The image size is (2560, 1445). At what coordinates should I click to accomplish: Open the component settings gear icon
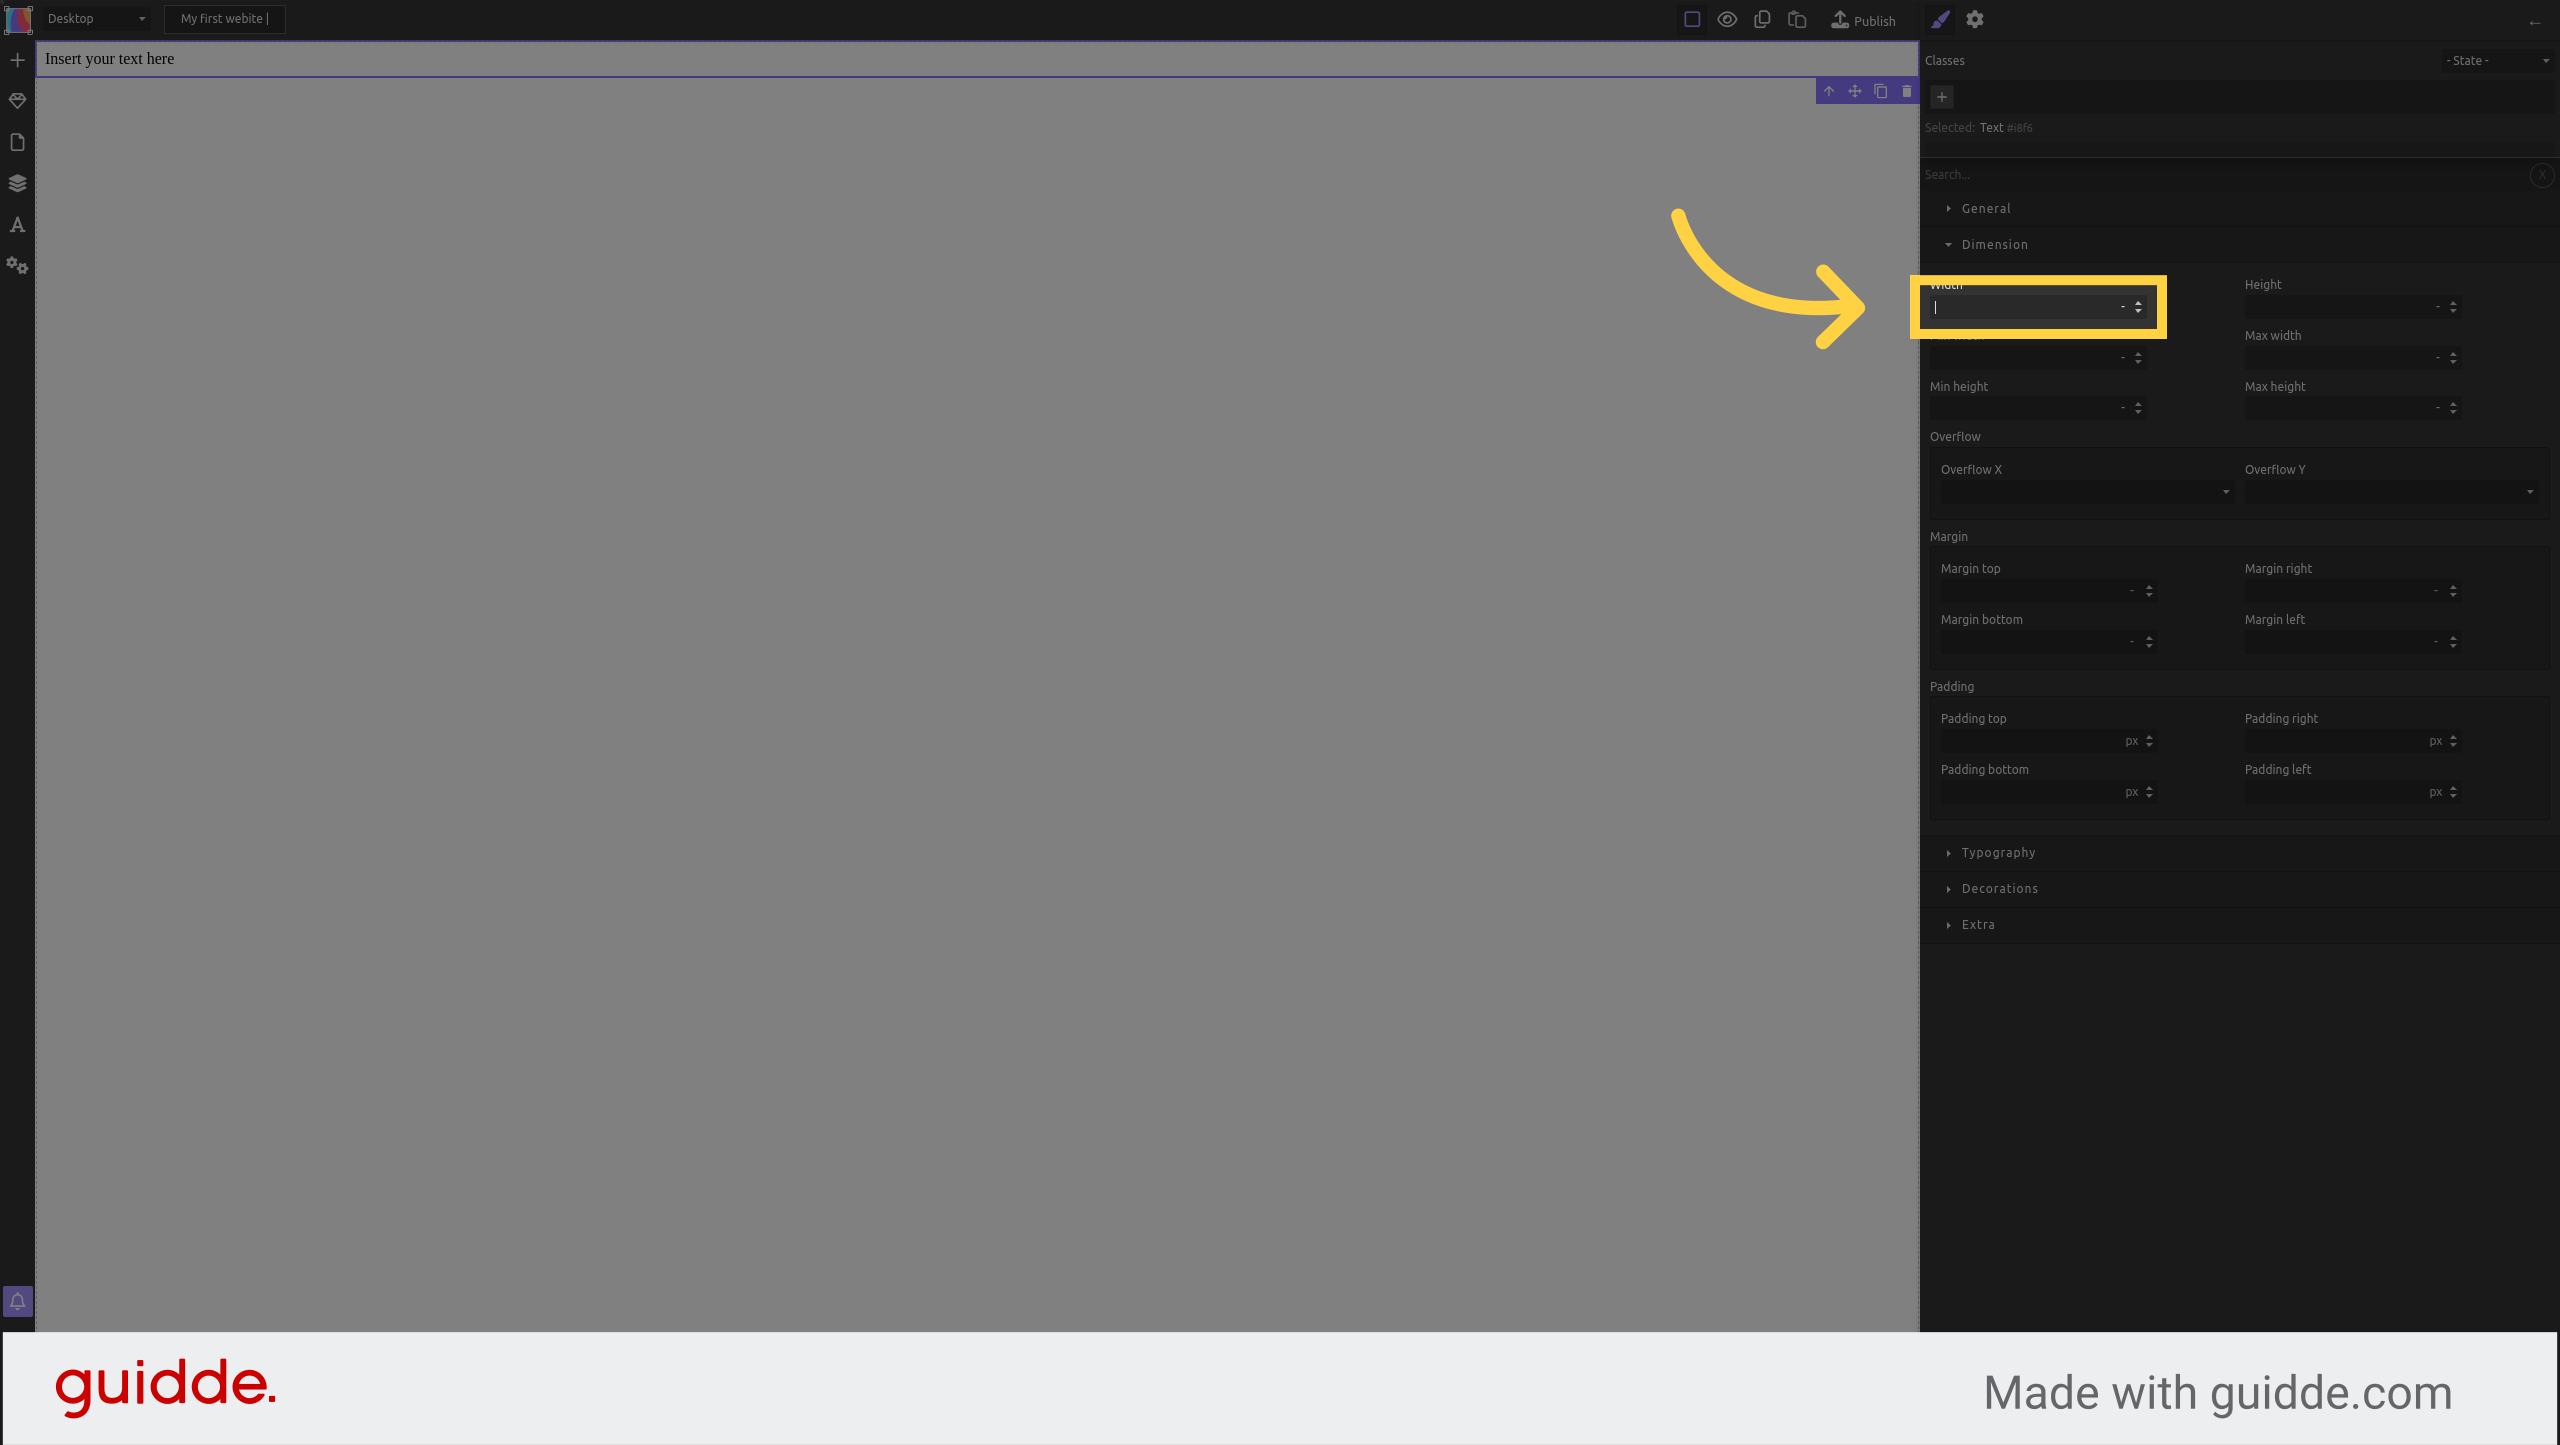(x=1975, y=19)
